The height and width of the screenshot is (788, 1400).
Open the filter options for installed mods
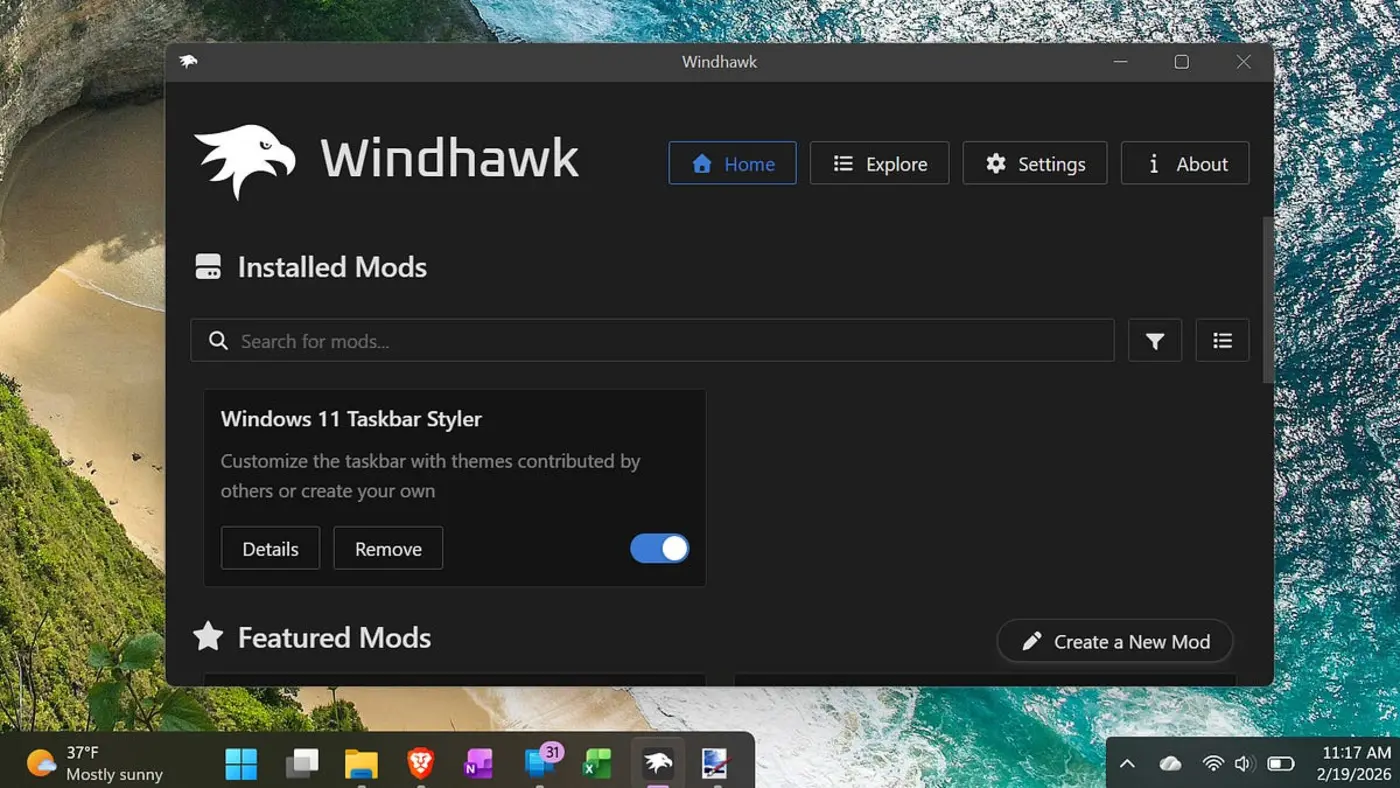(1155, 340)
